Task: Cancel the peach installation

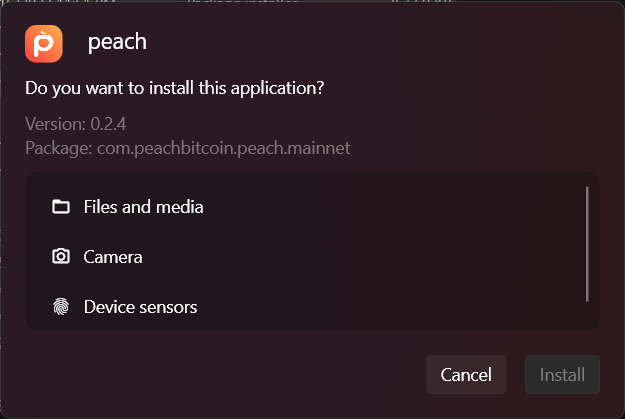Action: coord(466,375)
